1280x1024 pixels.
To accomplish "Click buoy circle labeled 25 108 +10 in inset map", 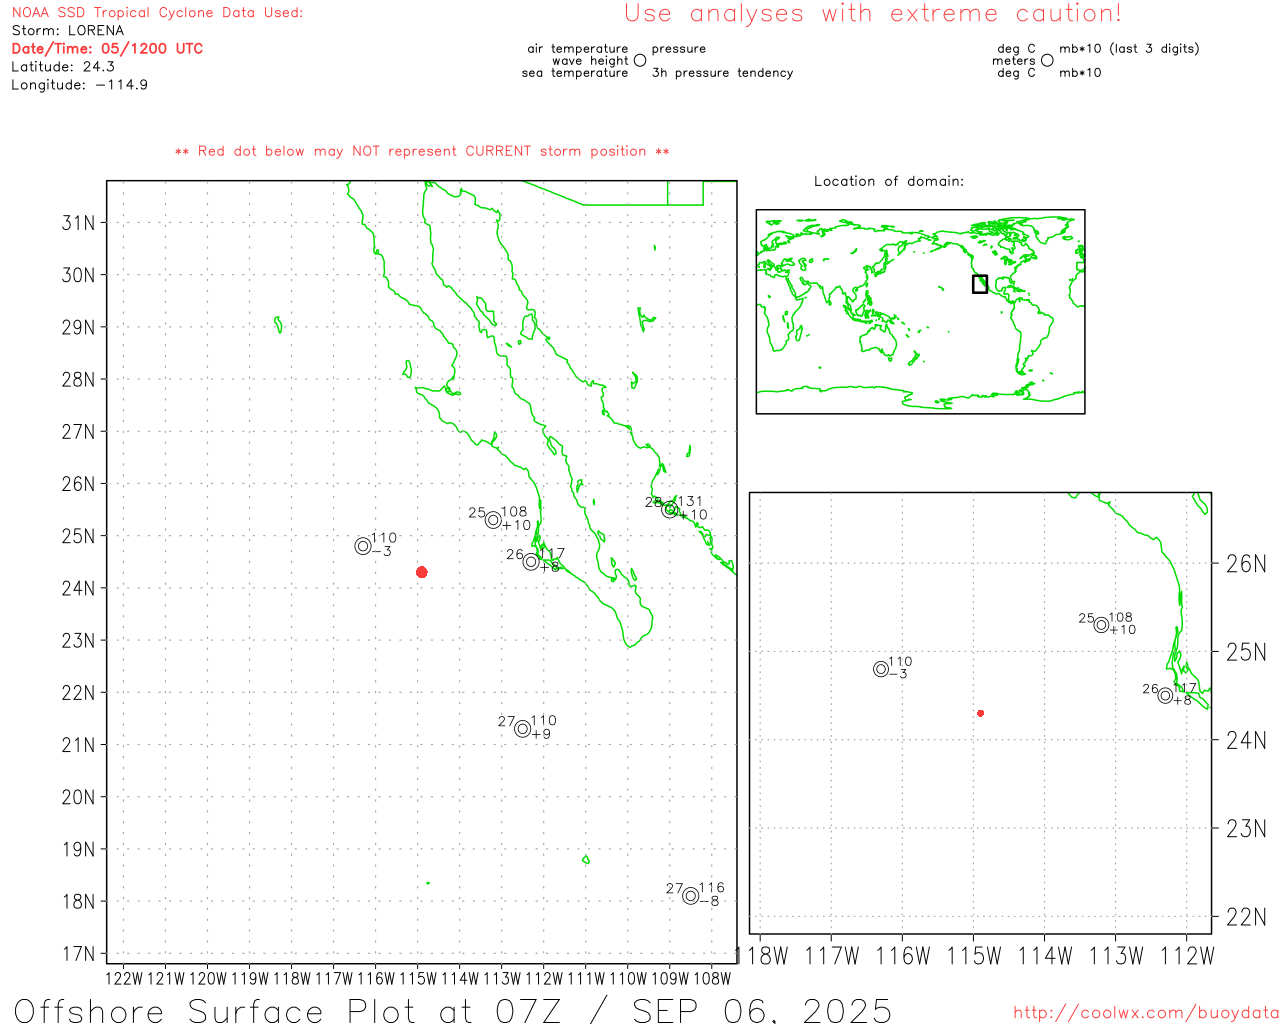I will tap(1101, 625).
